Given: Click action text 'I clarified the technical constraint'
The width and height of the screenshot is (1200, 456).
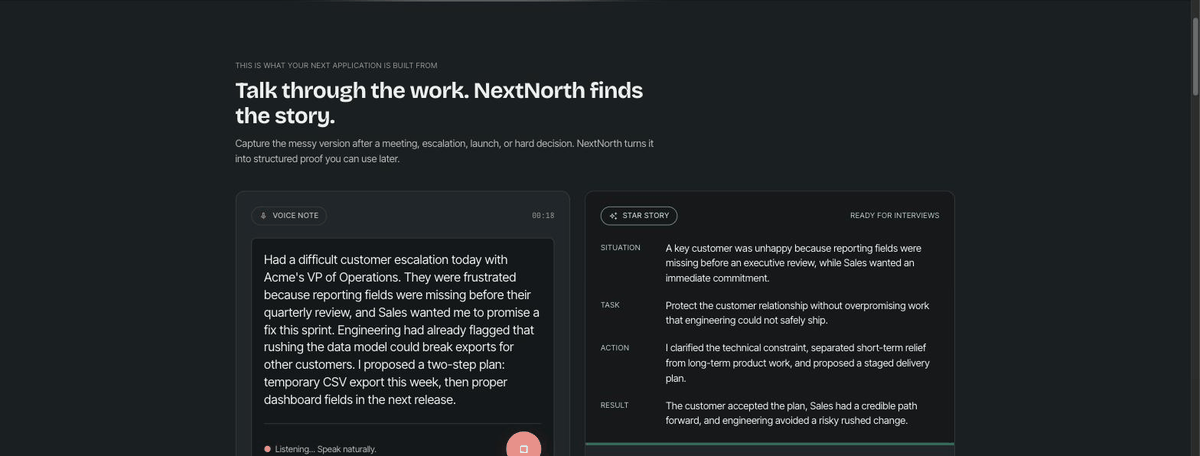Looking at the screenshot, I should tap(798, 363).
